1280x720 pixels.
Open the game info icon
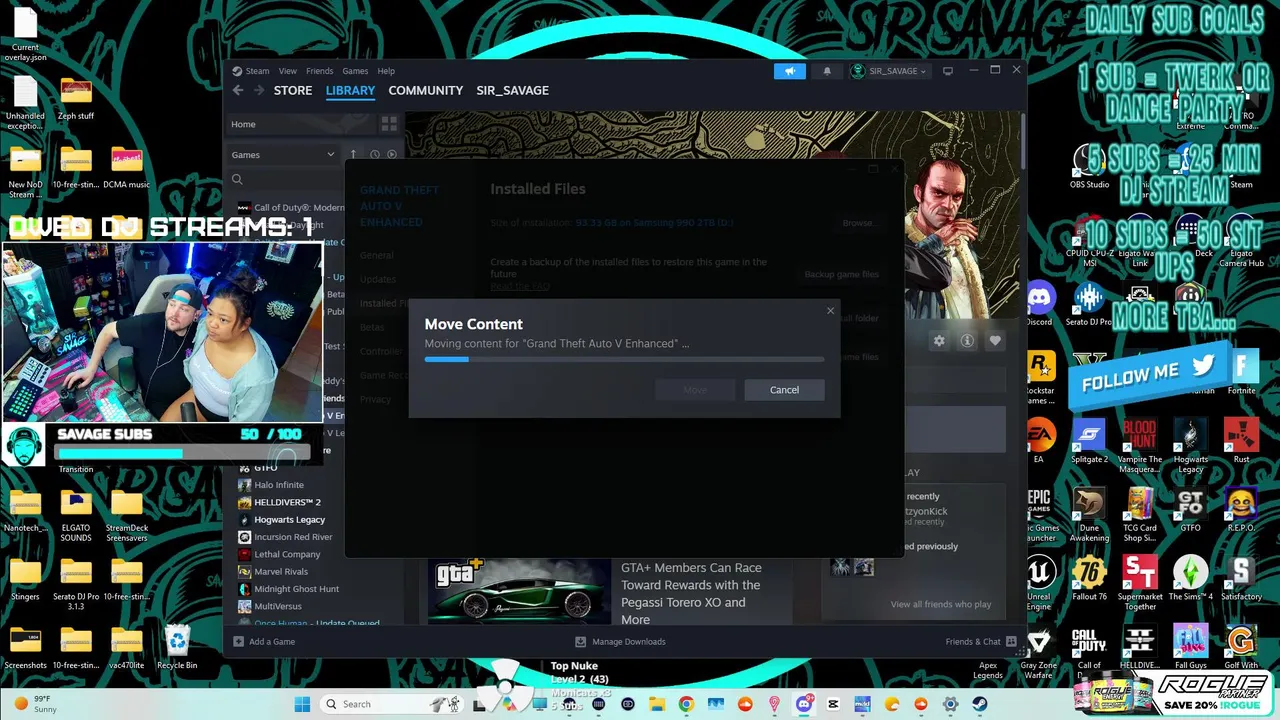coord(967,341)
